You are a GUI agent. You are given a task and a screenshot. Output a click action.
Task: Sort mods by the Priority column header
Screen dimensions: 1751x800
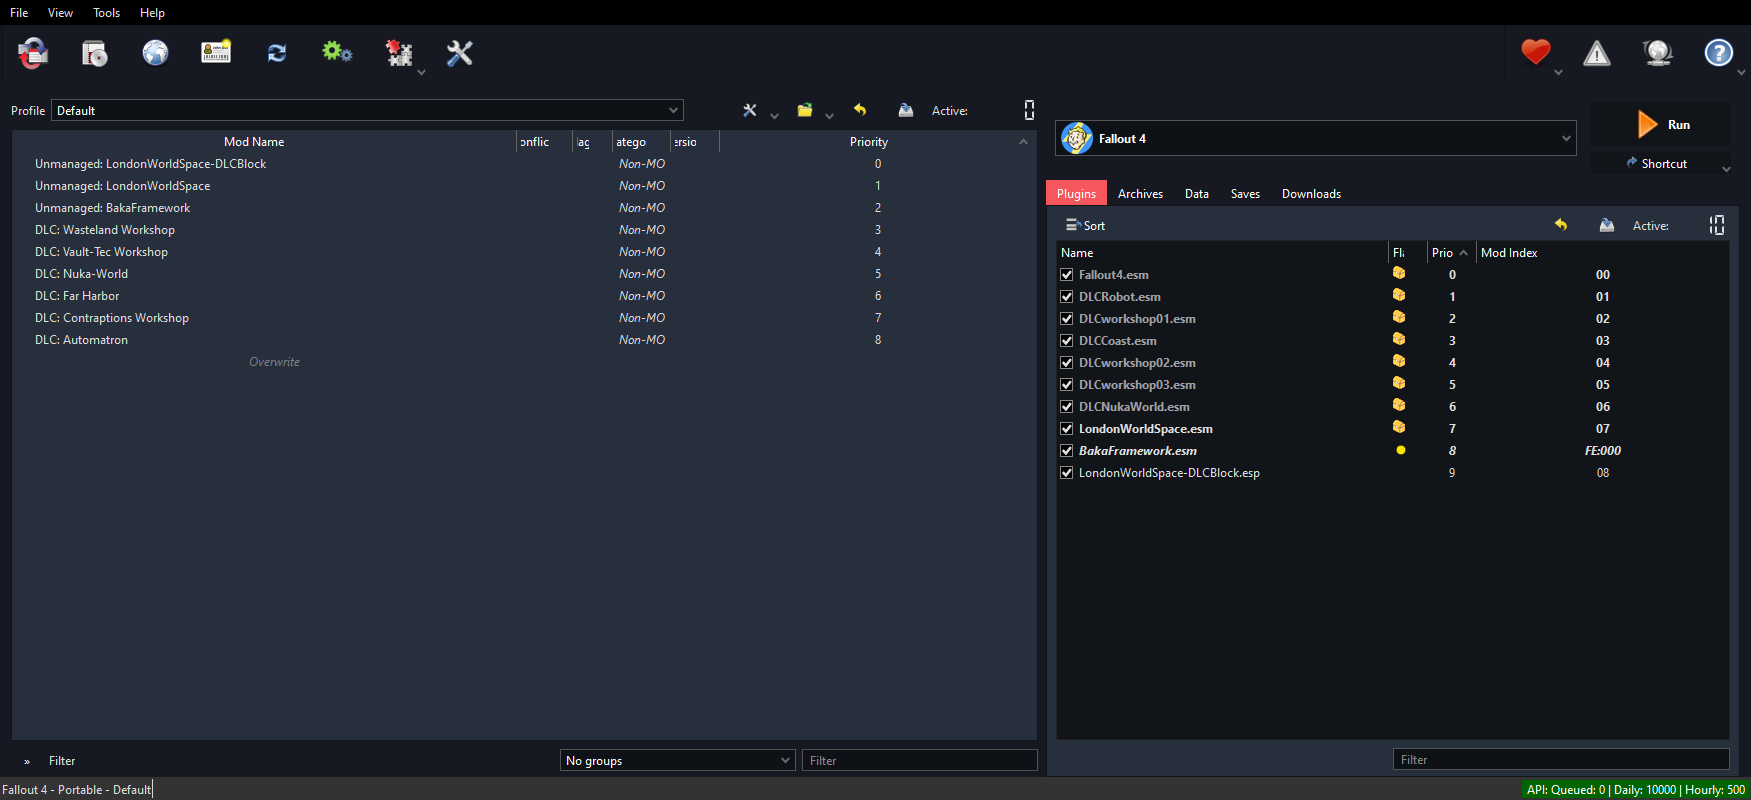pyautogui.click(x=868, y=142)
